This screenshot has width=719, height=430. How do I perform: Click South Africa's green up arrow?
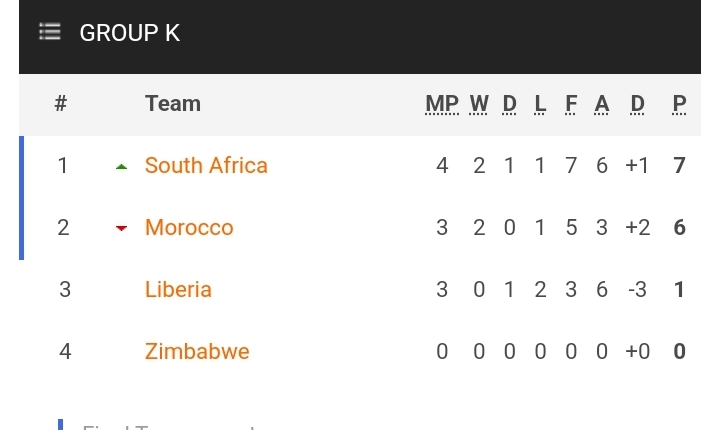pos(121,166)
